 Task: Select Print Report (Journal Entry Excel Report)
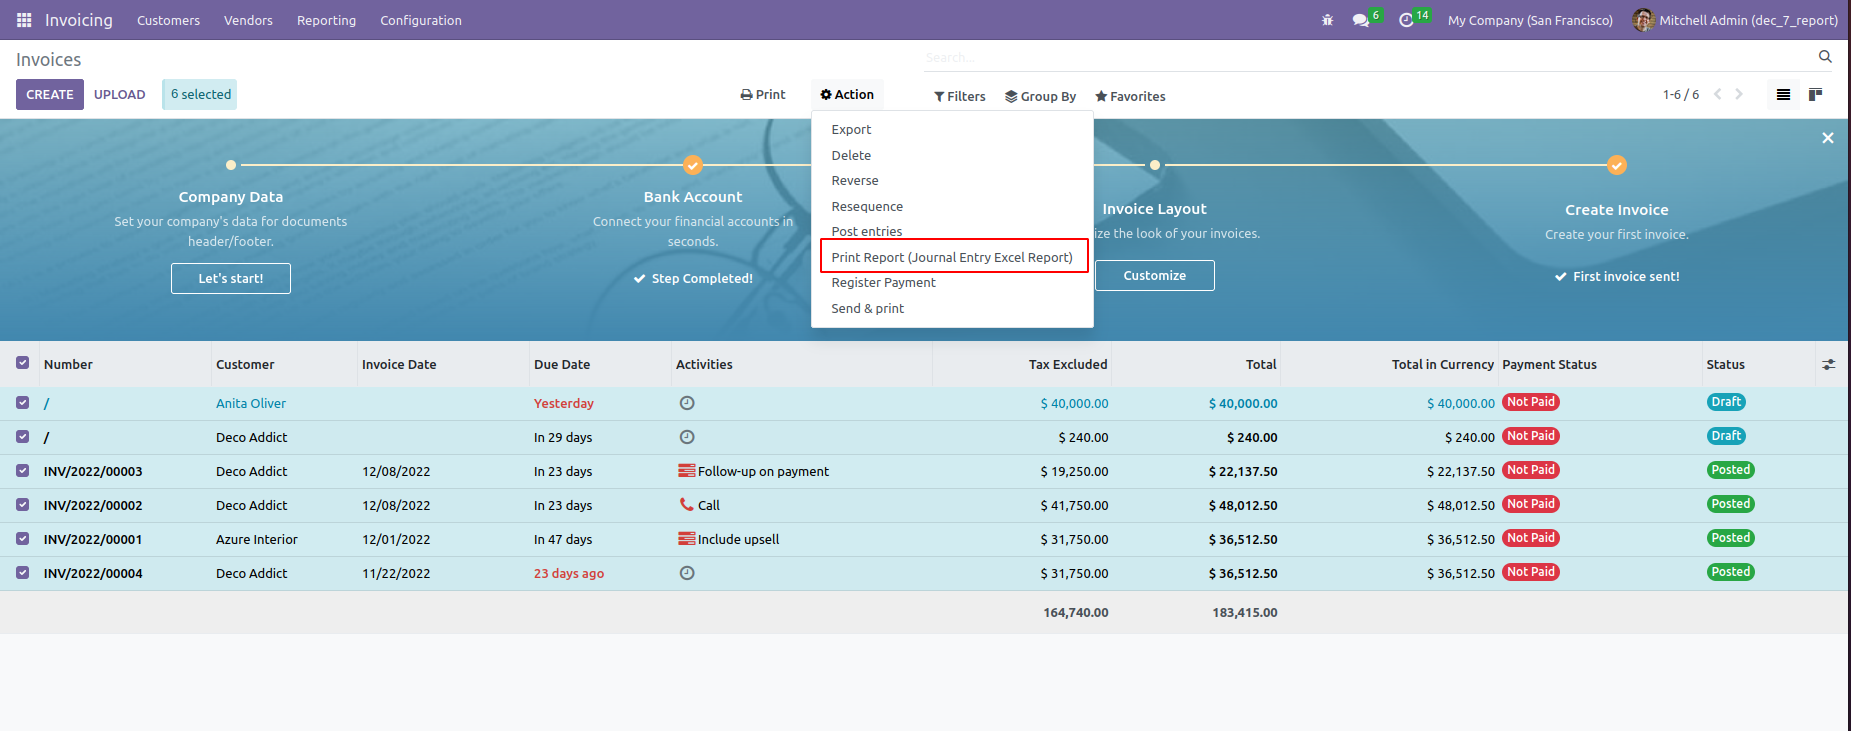tap(952, 258)
